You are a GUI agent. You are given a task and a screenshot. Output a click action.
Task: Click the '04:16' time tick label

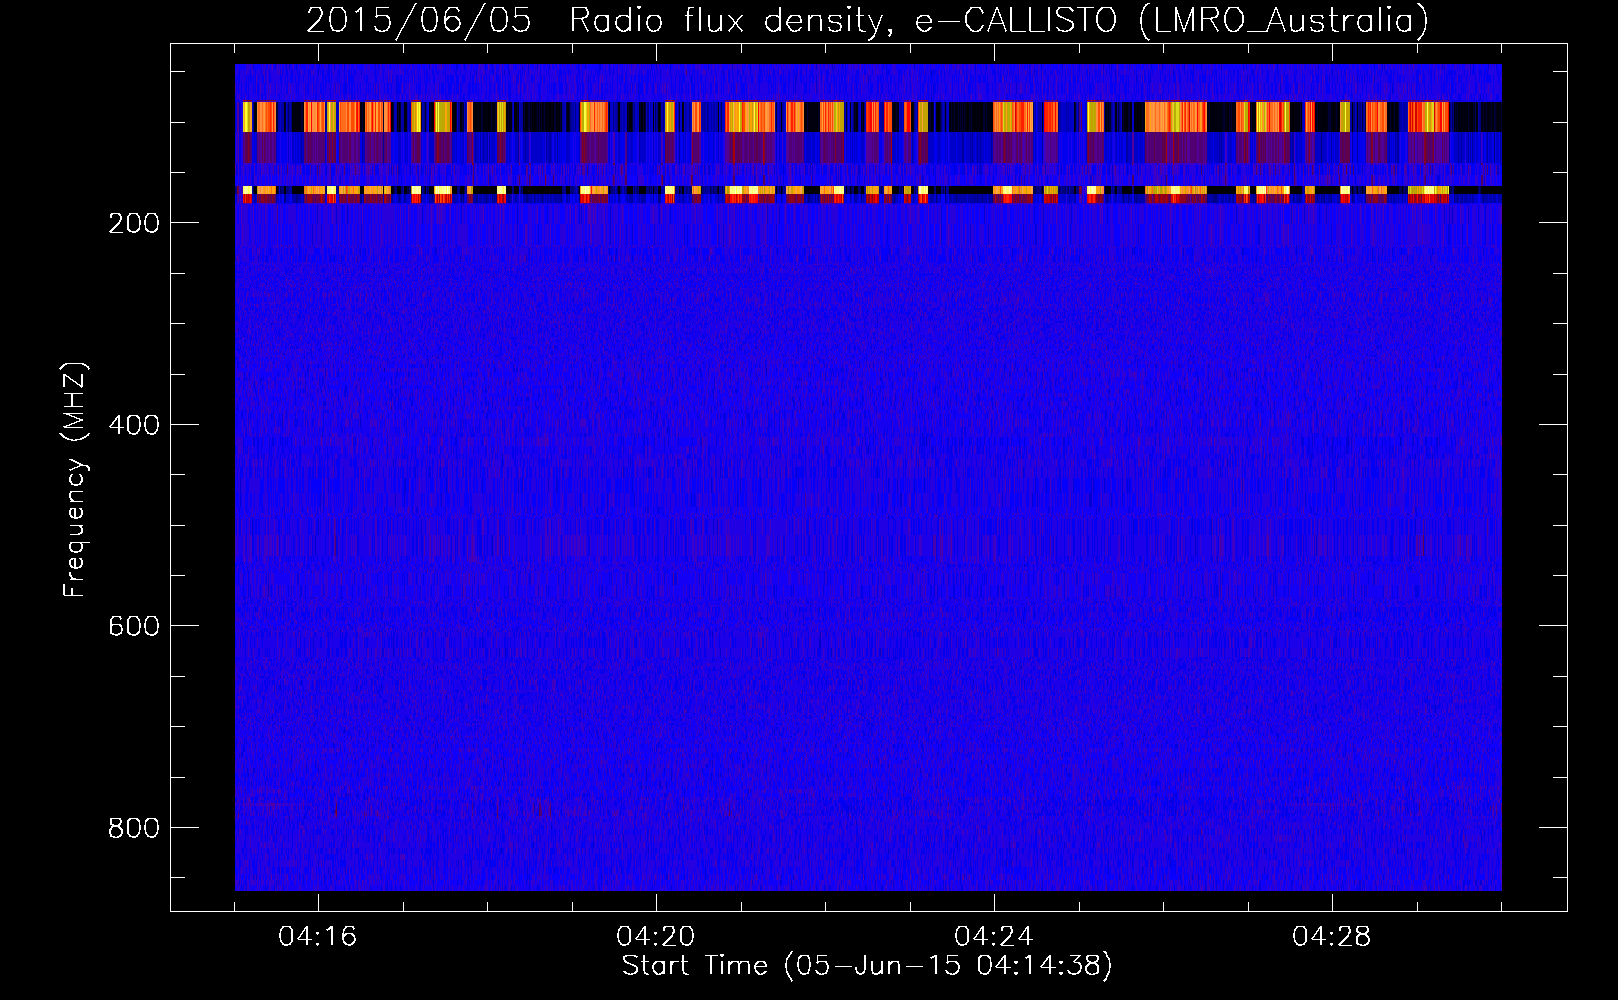[318, 937]
